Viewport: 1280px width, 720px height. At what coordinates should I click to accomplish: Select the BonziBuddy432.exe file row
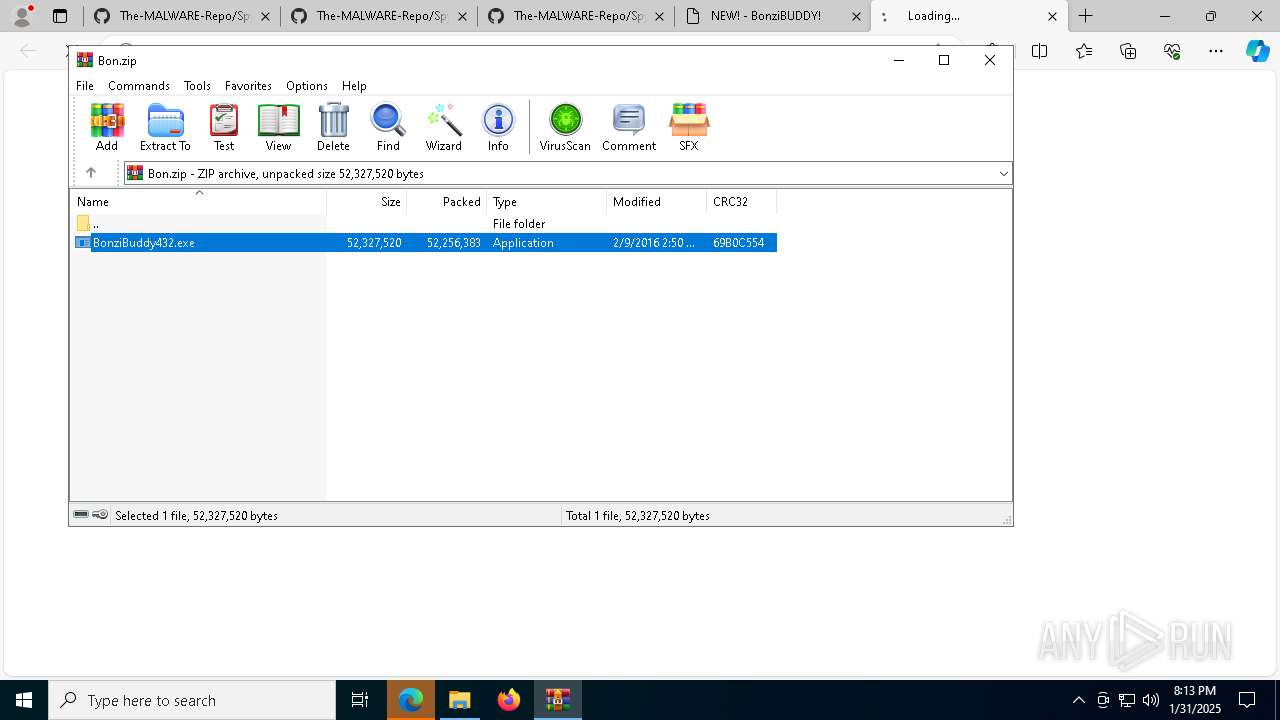(x=425, y=242)
